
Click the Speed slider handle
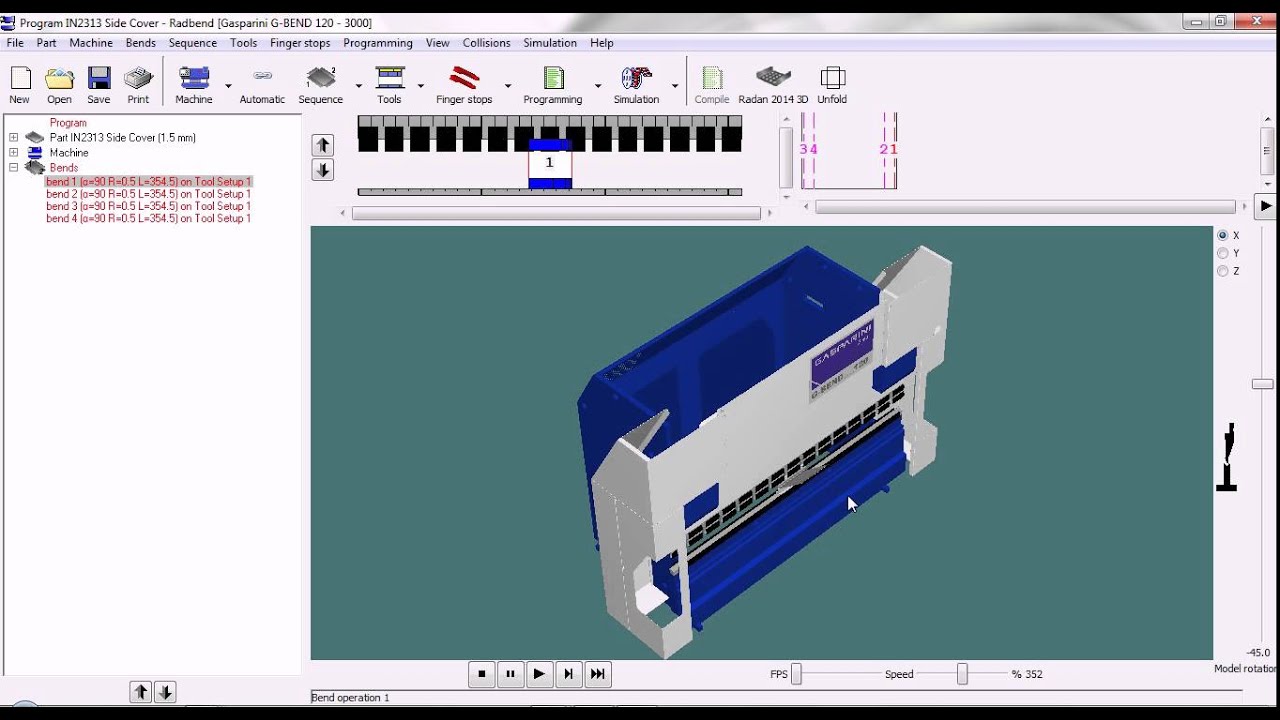pos(962,674)
